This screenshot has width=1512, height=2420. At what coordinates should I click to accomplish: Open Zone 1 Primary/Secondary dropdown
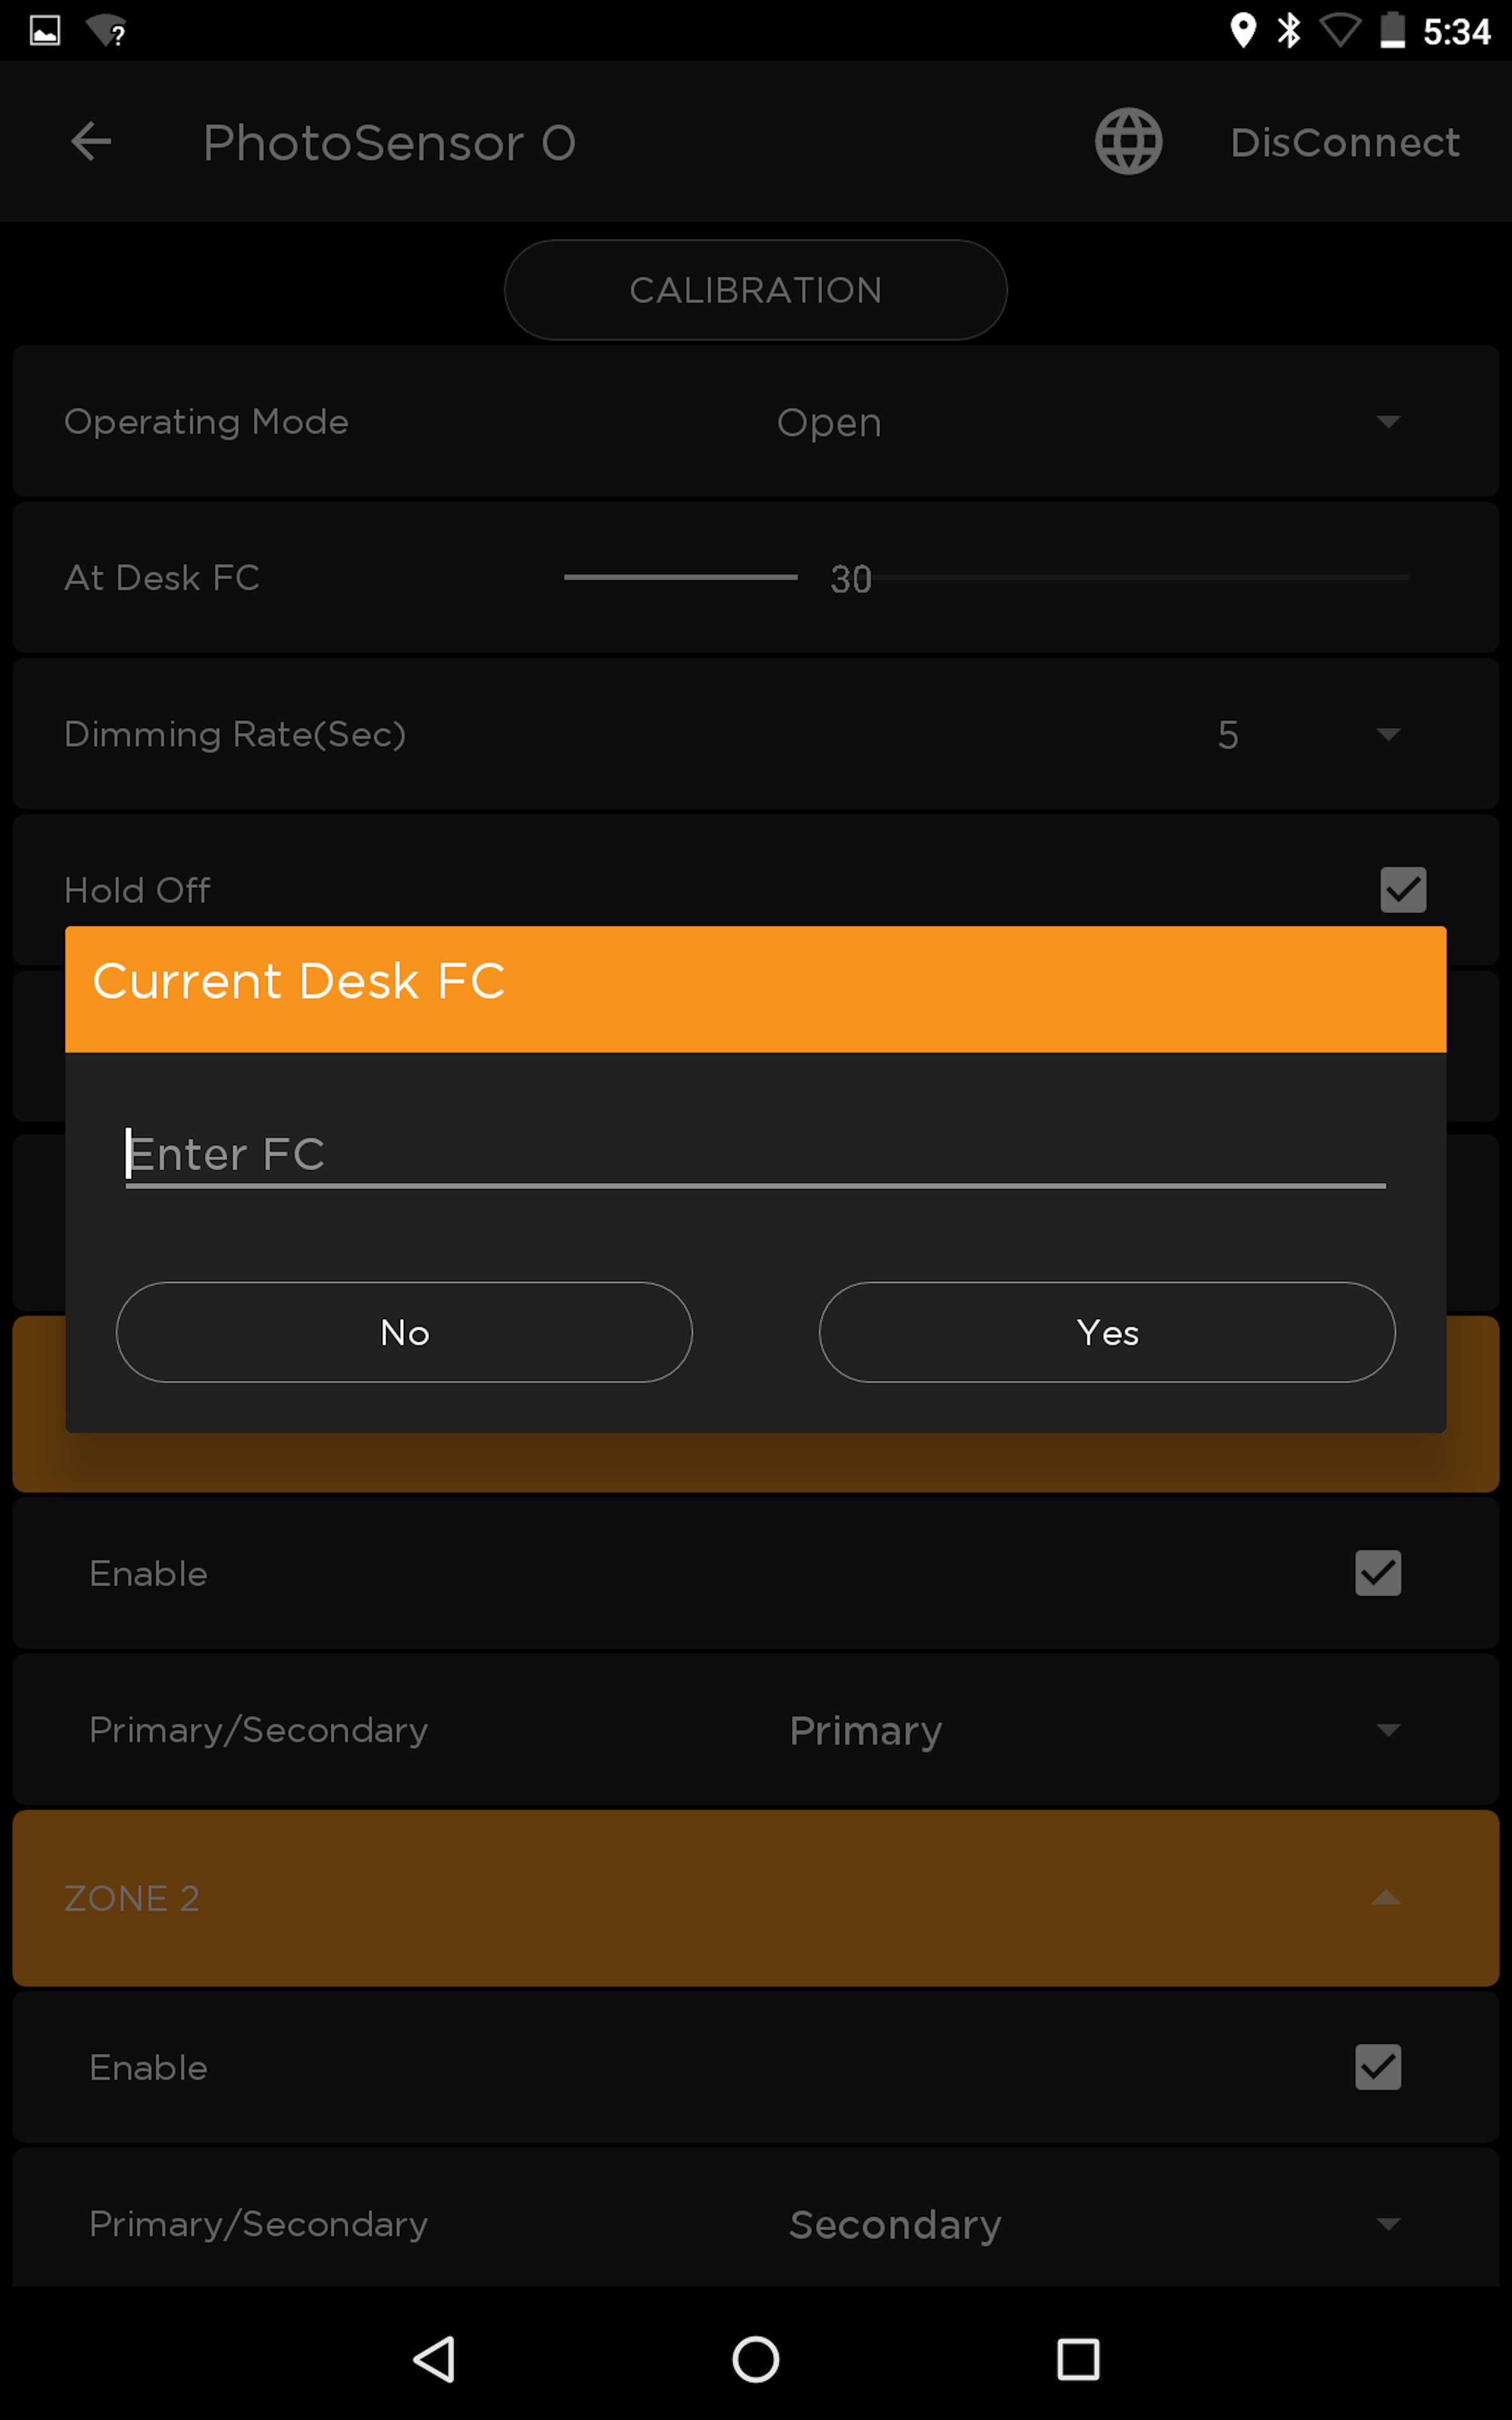1387,1730
